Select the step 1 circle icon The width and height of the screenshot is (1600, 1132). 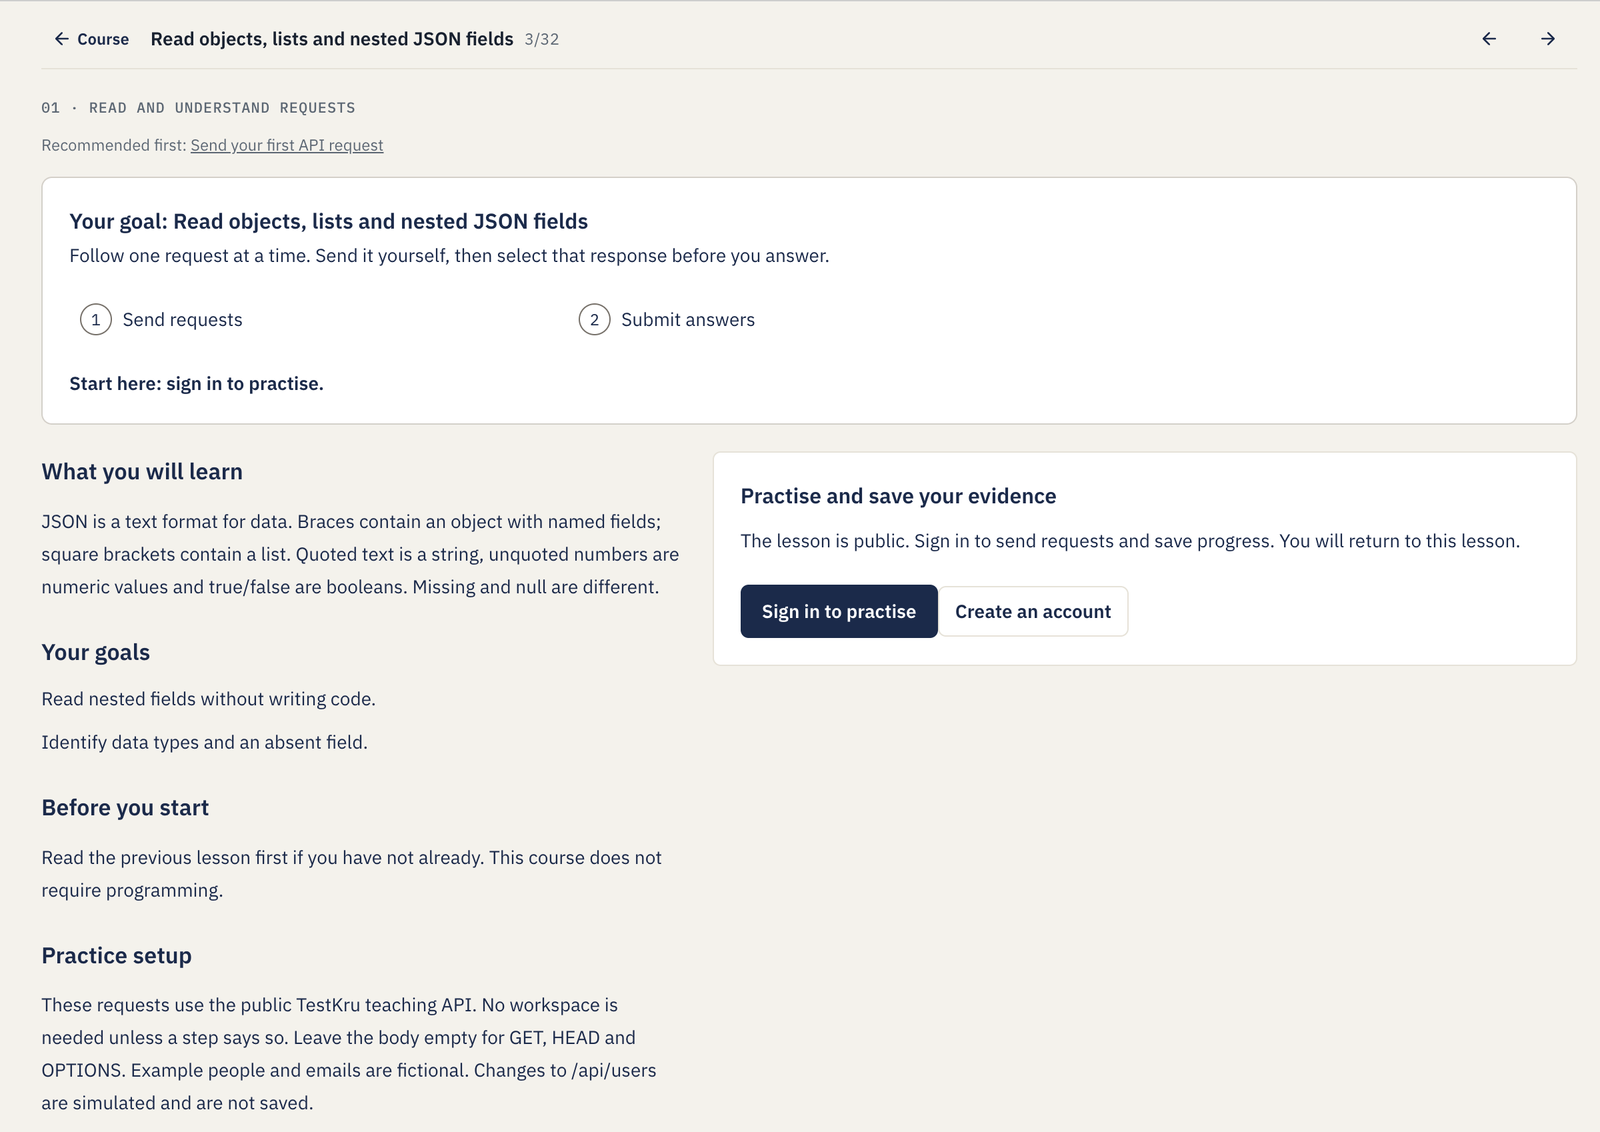[96, 320]
